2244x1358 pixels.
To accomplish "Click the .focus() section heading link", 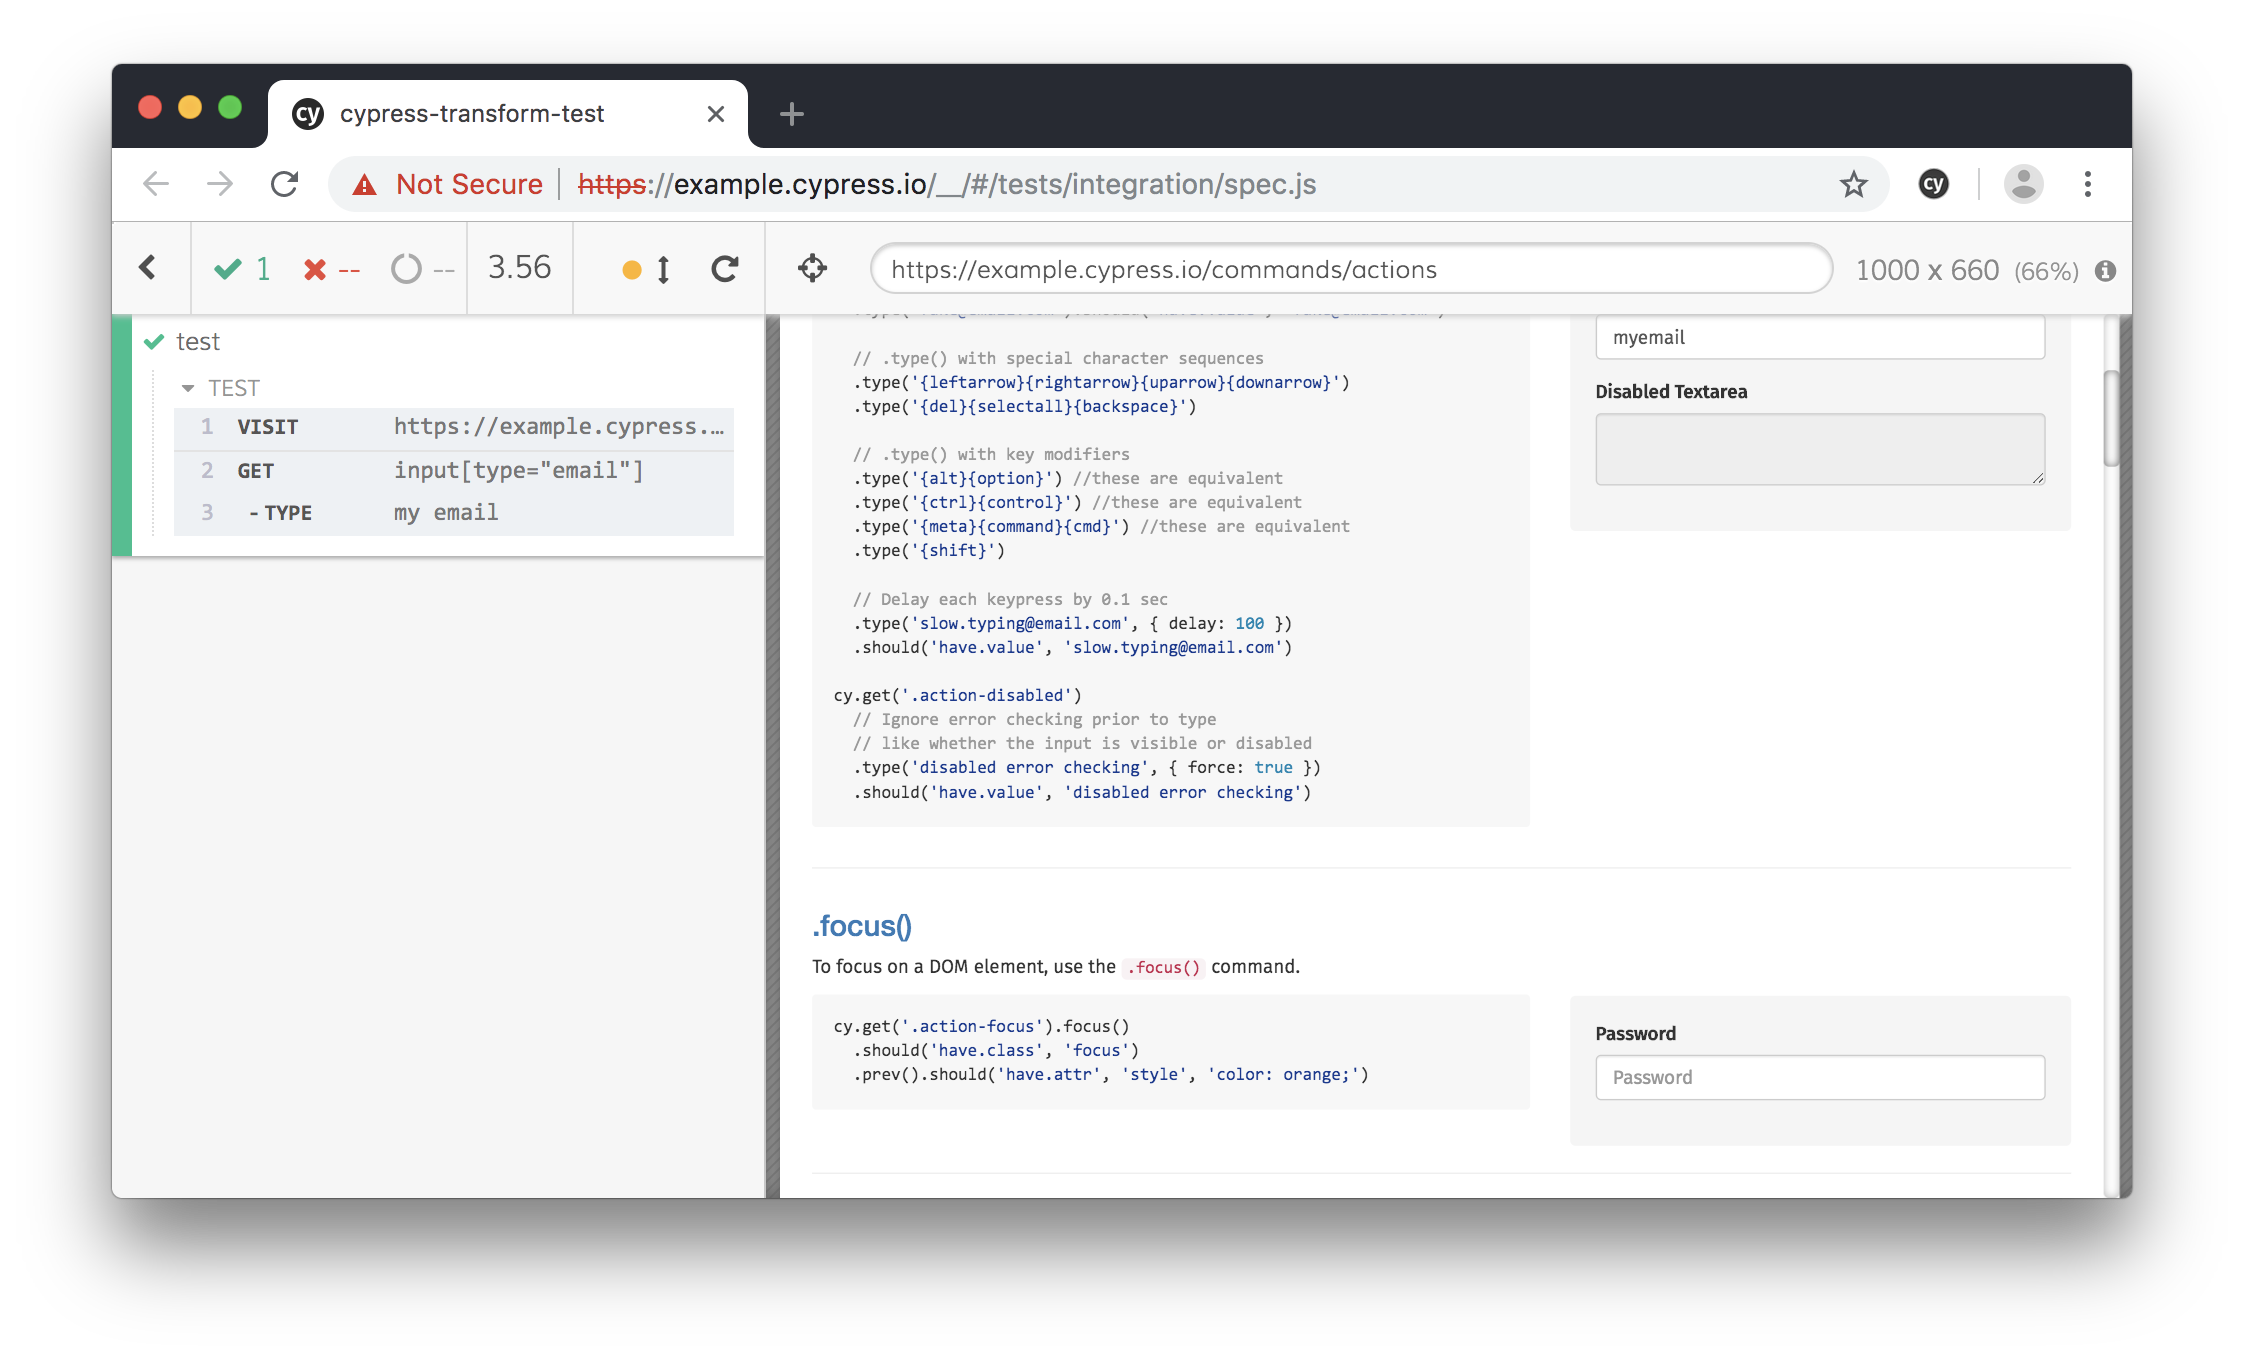I will click(862, 927).
